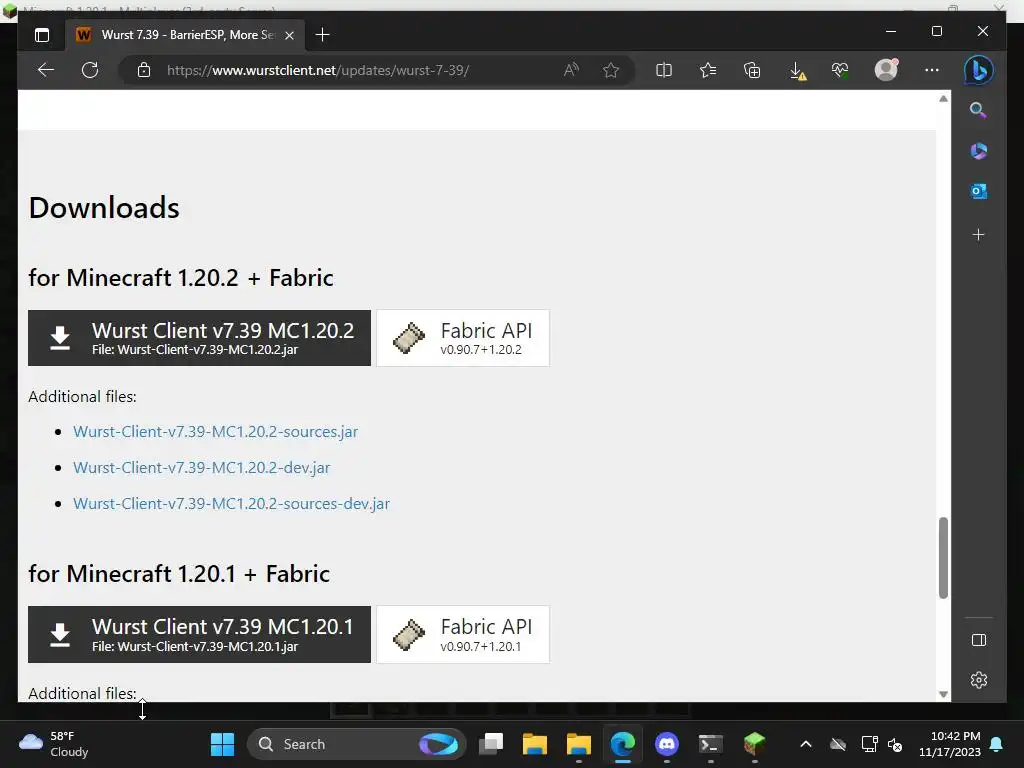
Task: Open Outlook sidebar app
Action: point(978,191)
